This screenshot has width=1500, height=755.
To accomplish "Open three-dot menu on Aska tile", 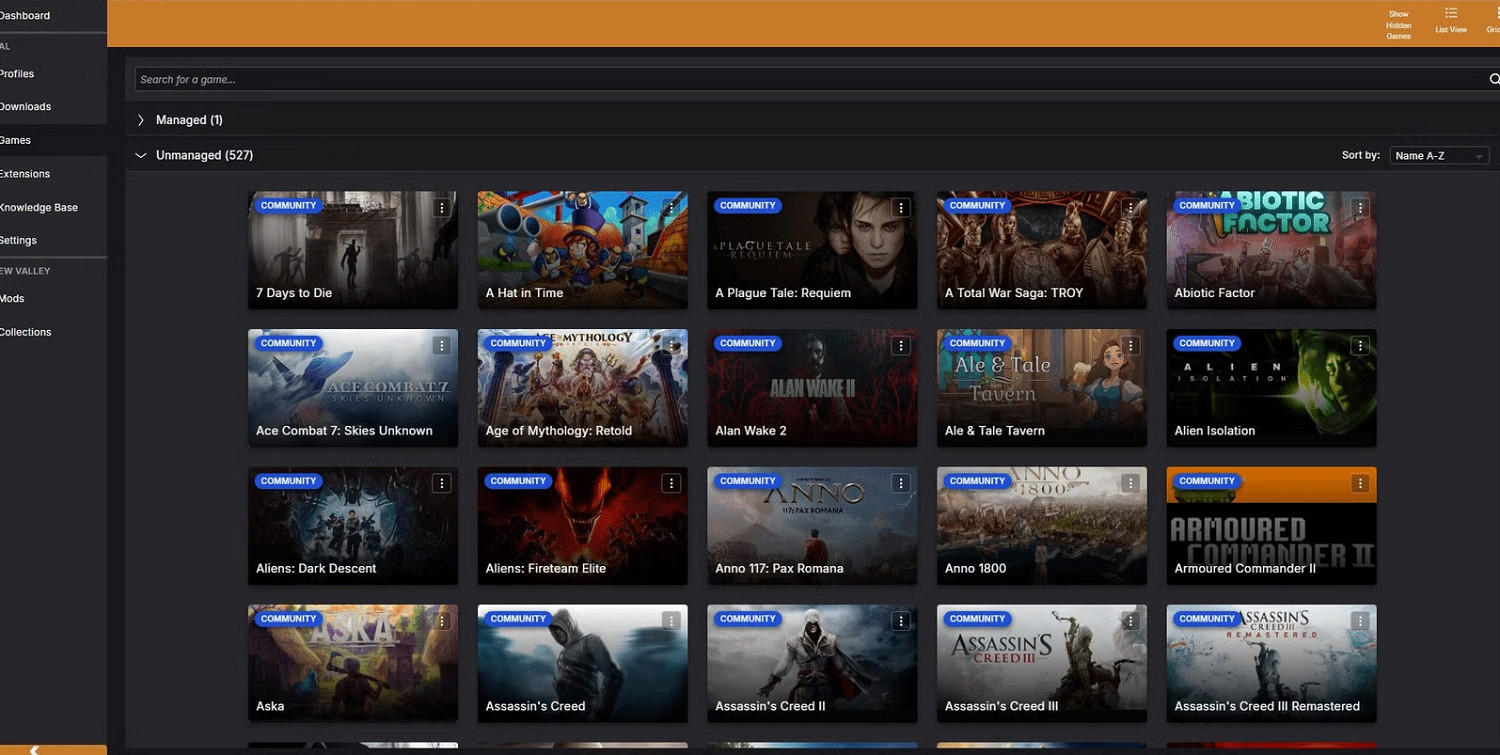I will (x=441, y=621).
